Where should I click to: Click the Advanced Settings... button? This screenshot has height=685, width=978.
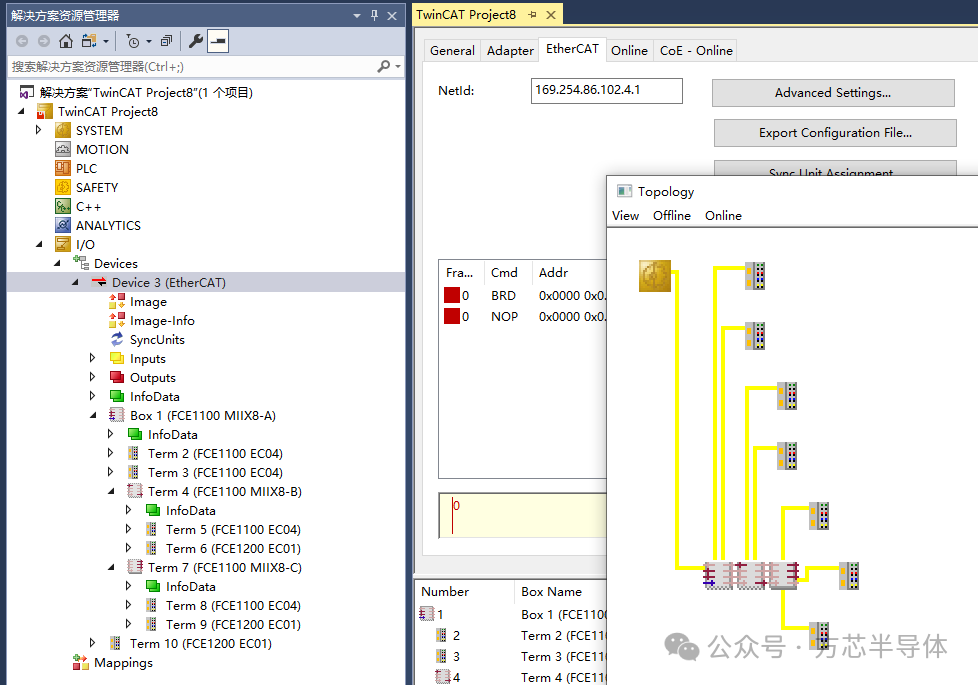pos(833,93)
